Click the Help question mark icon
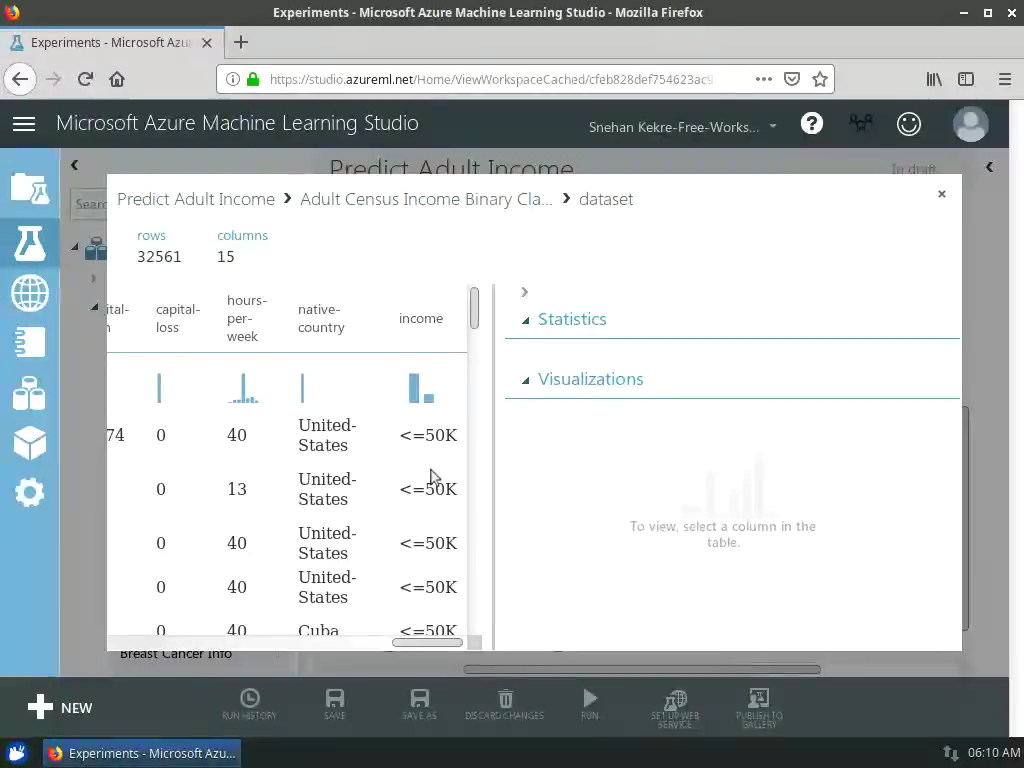This screenshot has height=768, width=1024. click(x=812, y=123)
